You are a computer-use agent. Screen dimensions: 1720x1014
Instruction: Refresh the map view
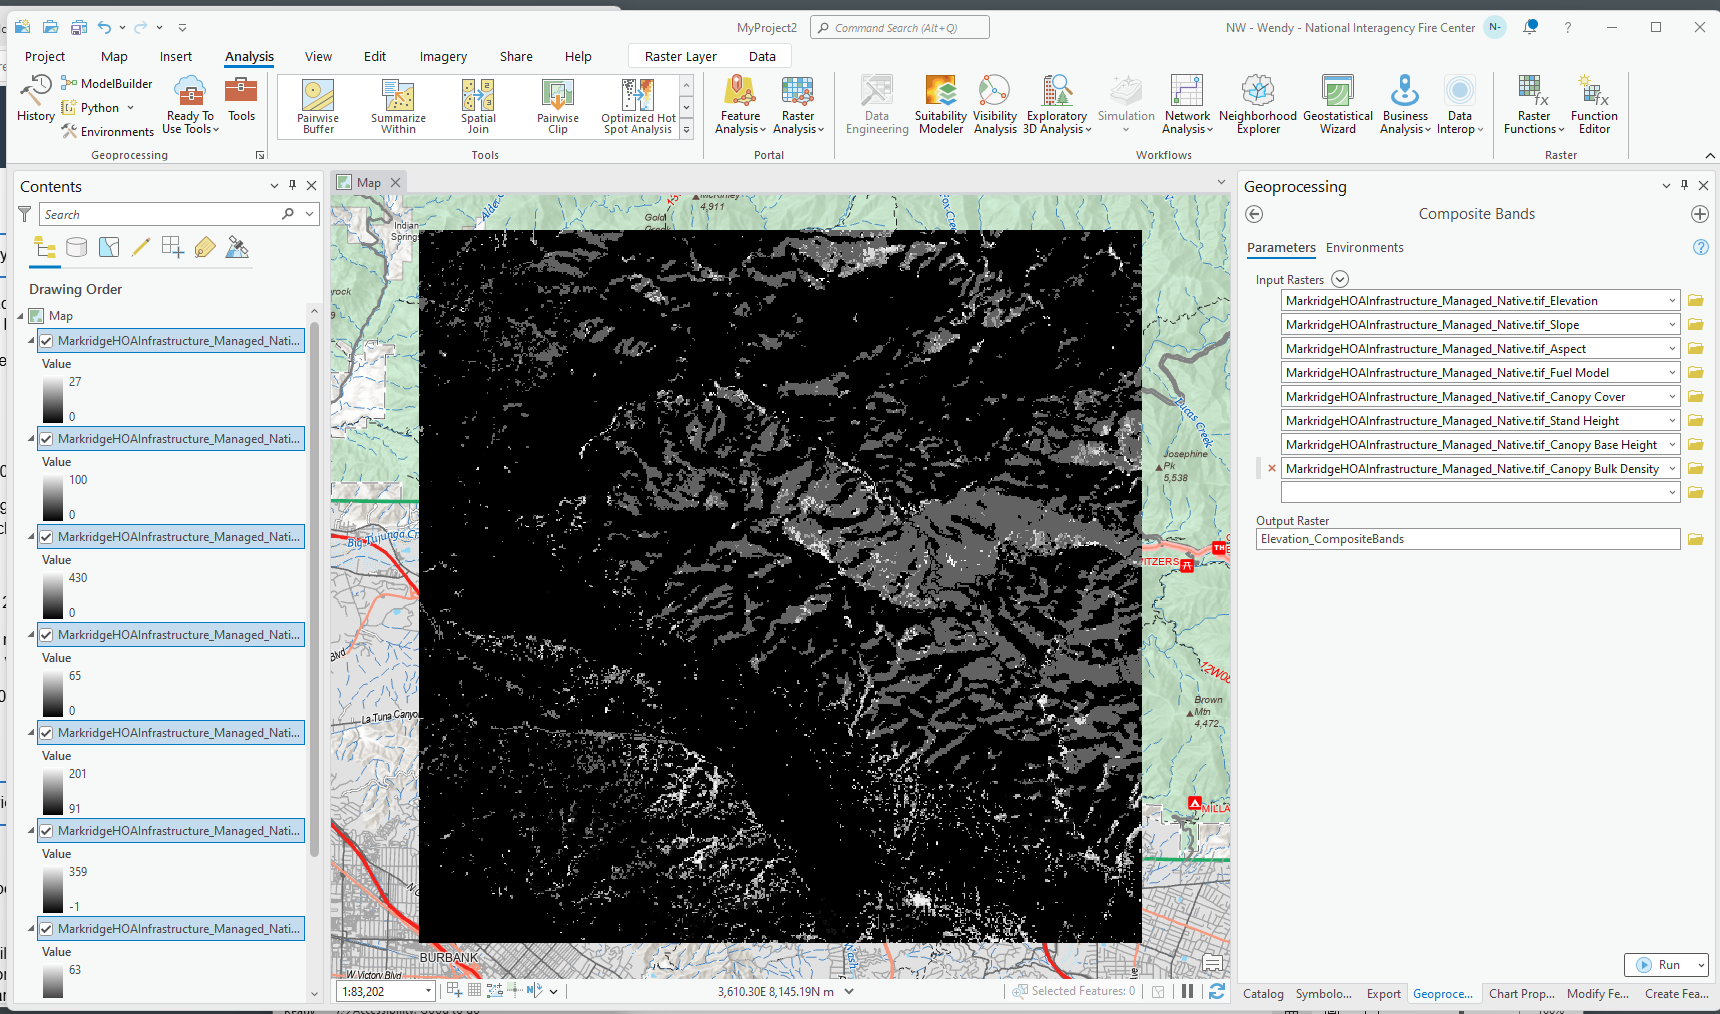tap(1217, 991)
